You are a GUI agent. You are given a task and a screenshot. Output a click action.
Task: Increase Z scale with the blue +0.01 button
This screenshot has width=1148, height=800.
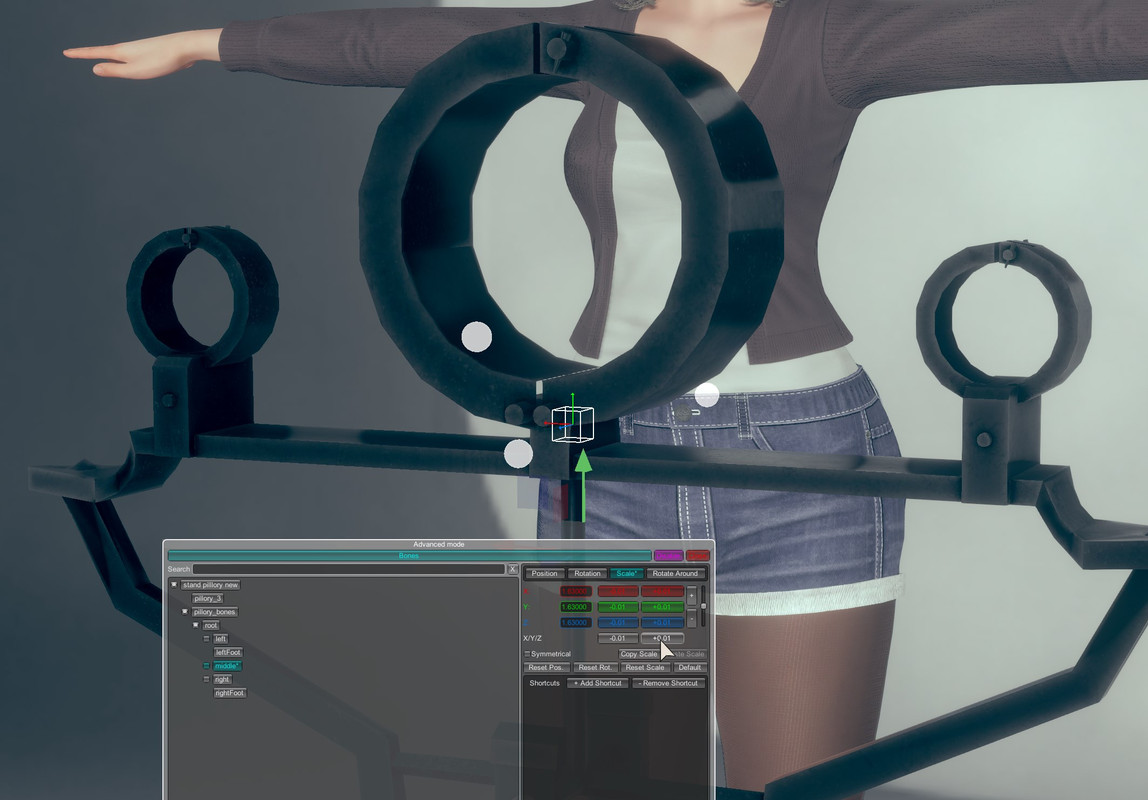pyautogui.click(x=662, y=623)
